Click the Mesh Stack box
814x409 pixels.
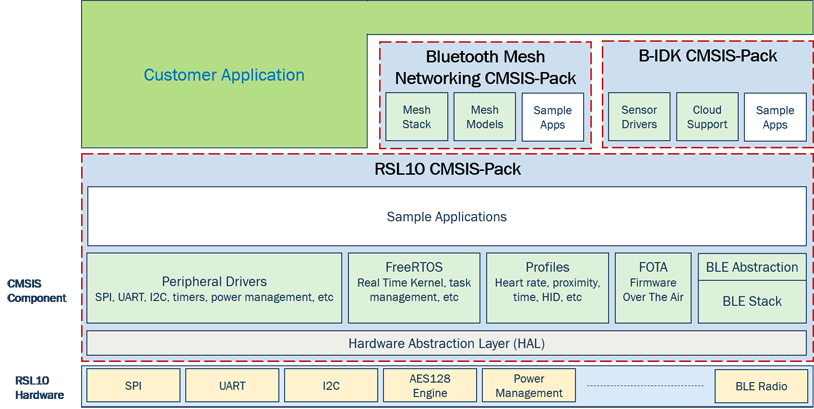coord(416,117)
